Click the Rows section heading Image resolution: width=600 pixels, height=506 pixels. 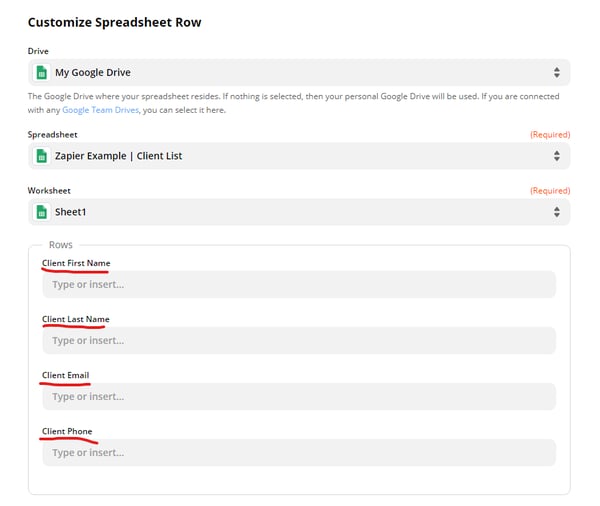[60, 245]
